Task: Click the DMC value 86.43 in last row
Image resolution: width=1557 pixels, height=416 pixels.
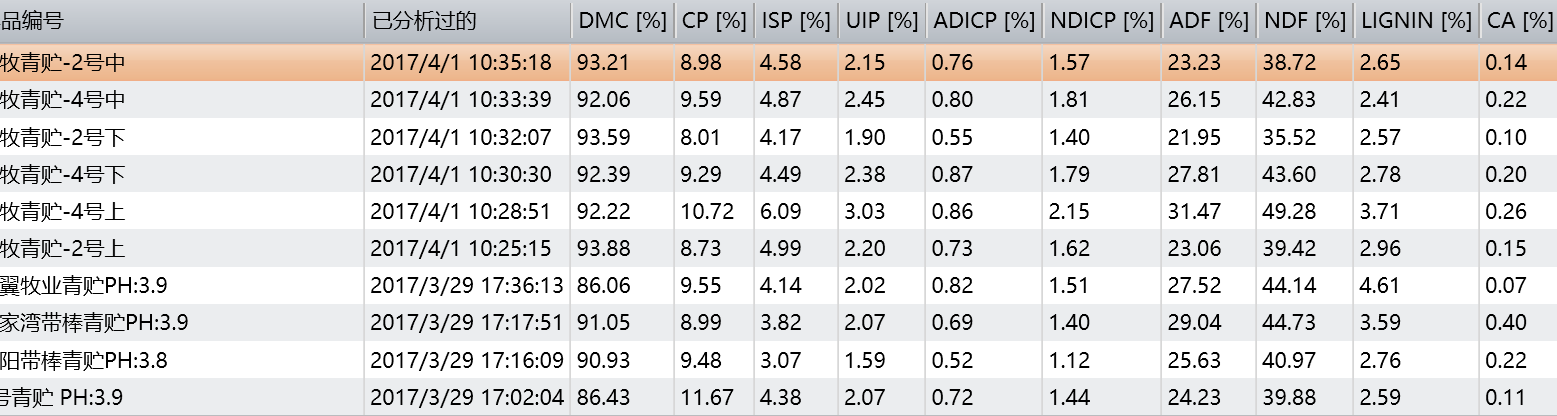Action: coord(603,398)
